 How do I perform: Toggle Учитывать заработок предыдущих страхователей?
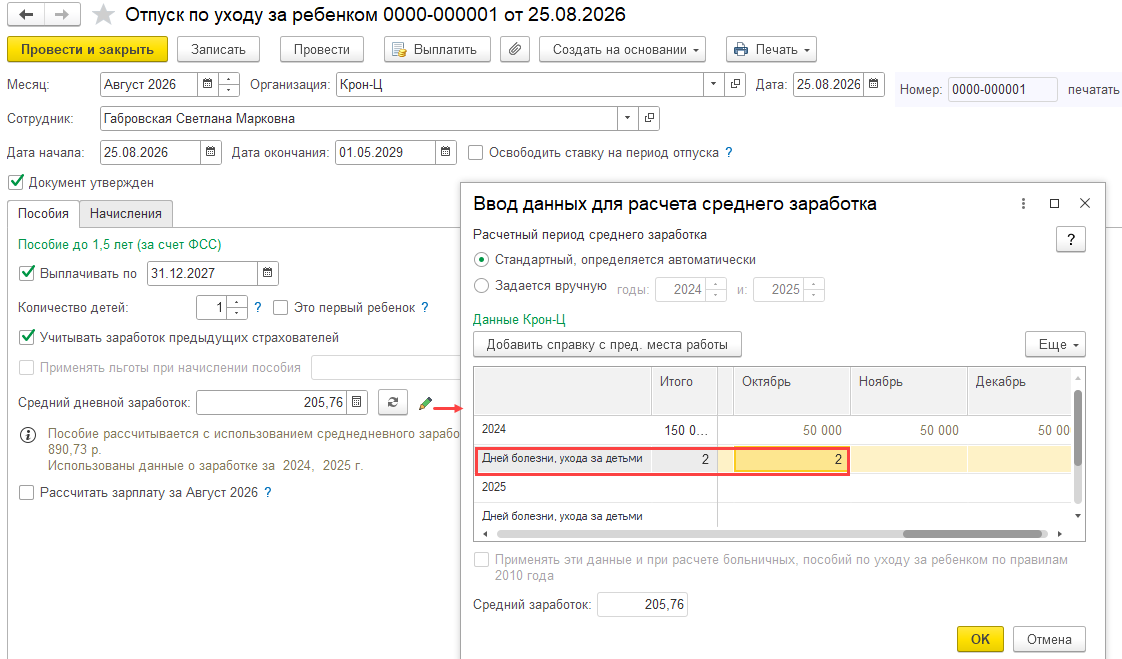point(26,338)
